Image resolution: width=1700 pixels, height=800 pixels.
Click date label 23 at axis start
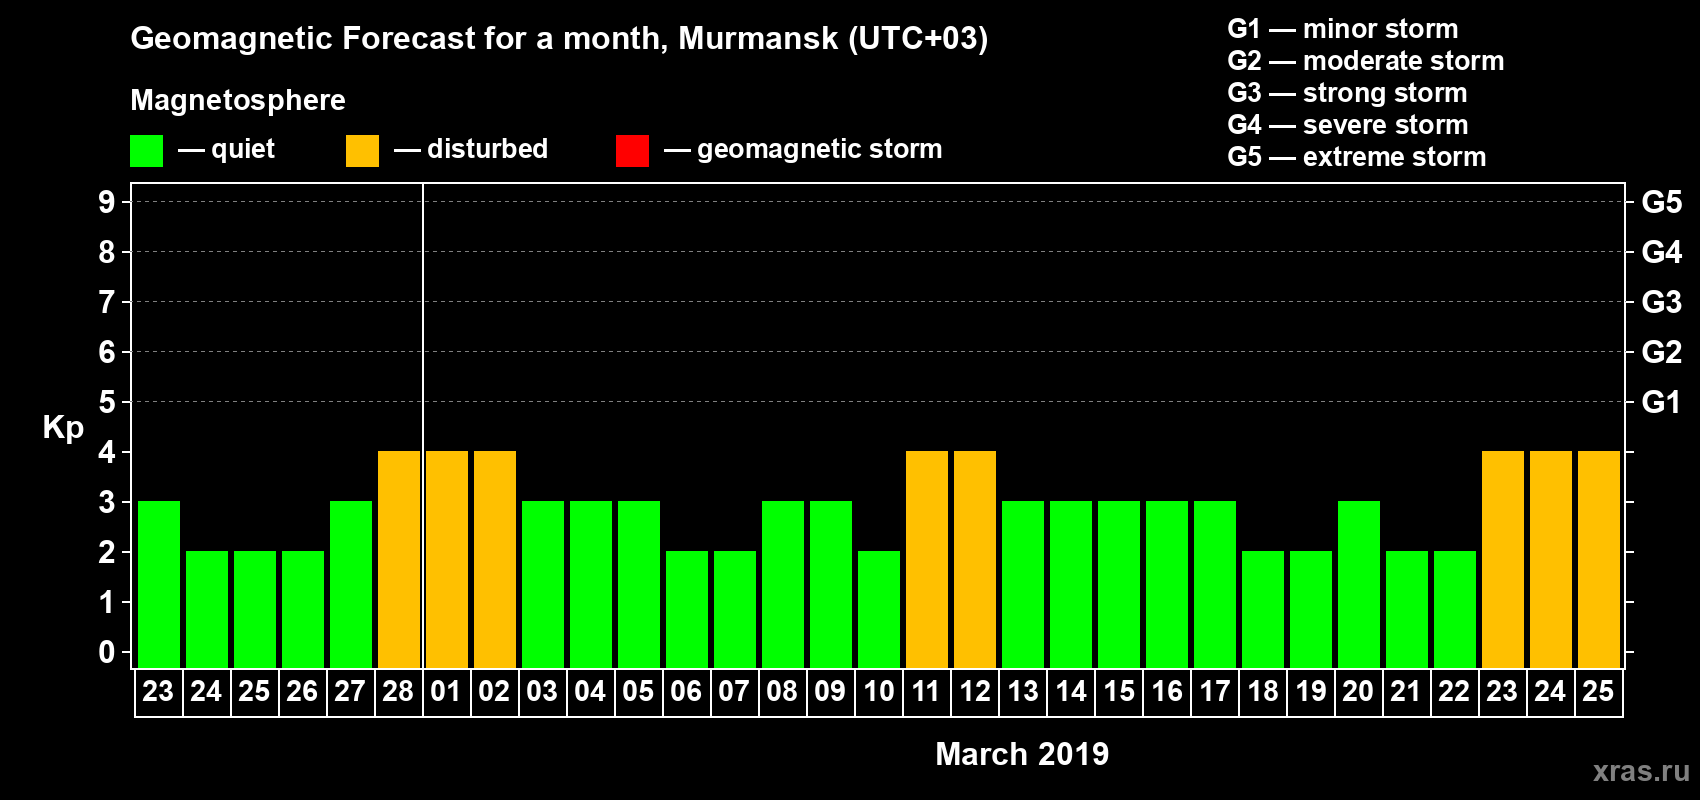(158, 692)
